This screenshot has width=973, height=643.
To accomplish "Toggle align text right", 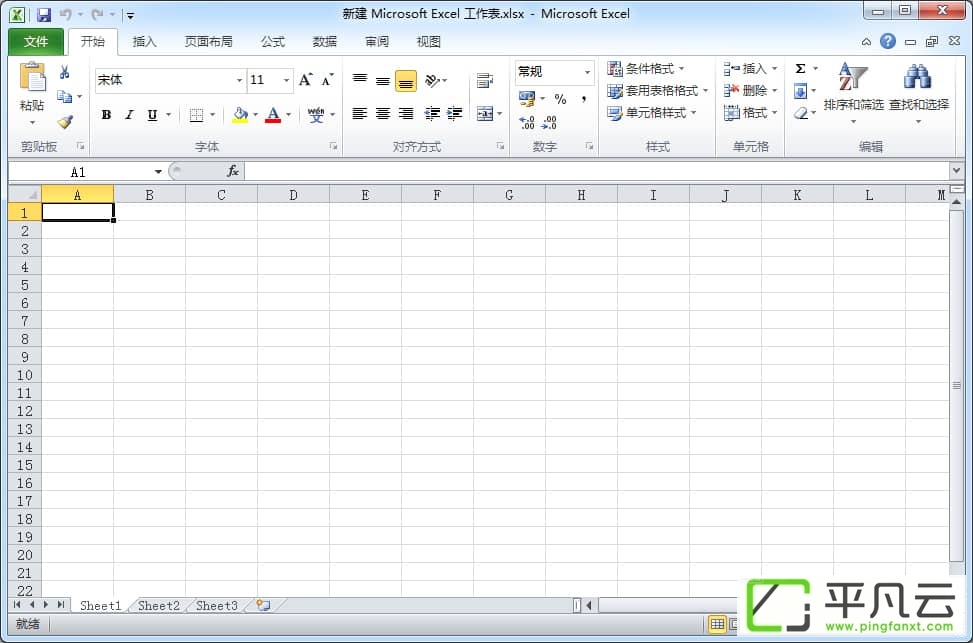I will click(x=406, y=113).
